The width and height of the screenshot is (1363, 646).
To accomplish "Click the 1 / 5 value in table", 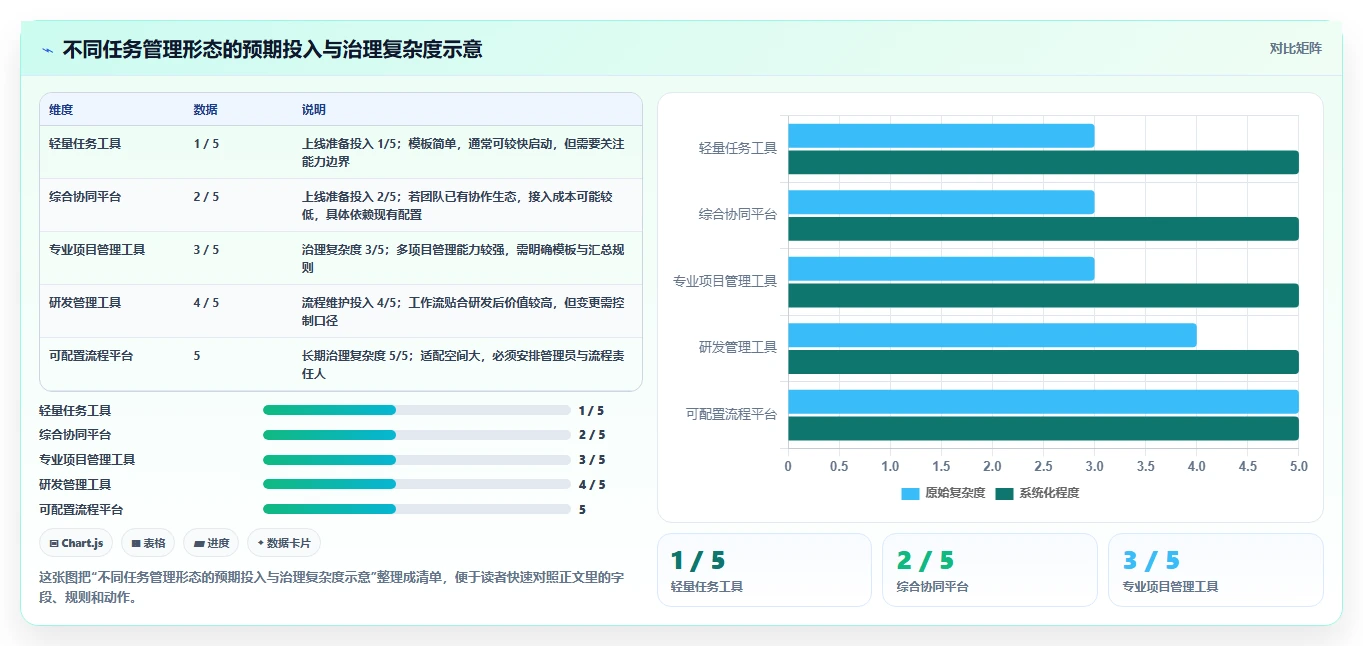I will [206, 144].
